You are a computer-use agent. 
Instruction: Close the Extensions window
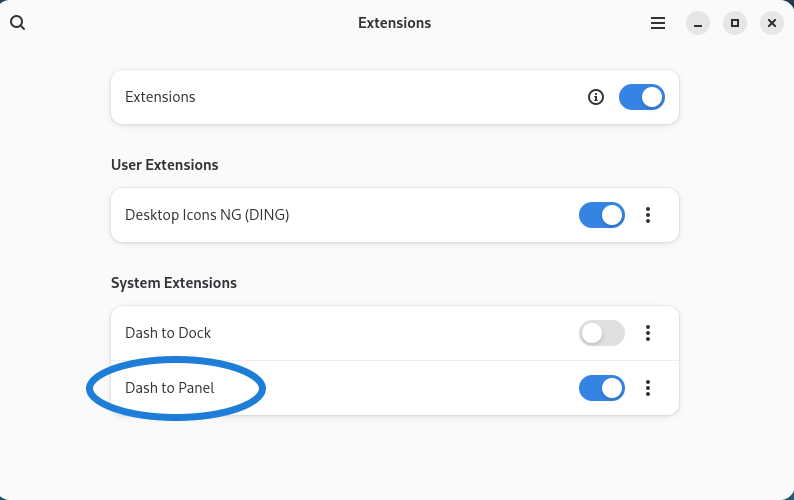[x=771, y=23]
